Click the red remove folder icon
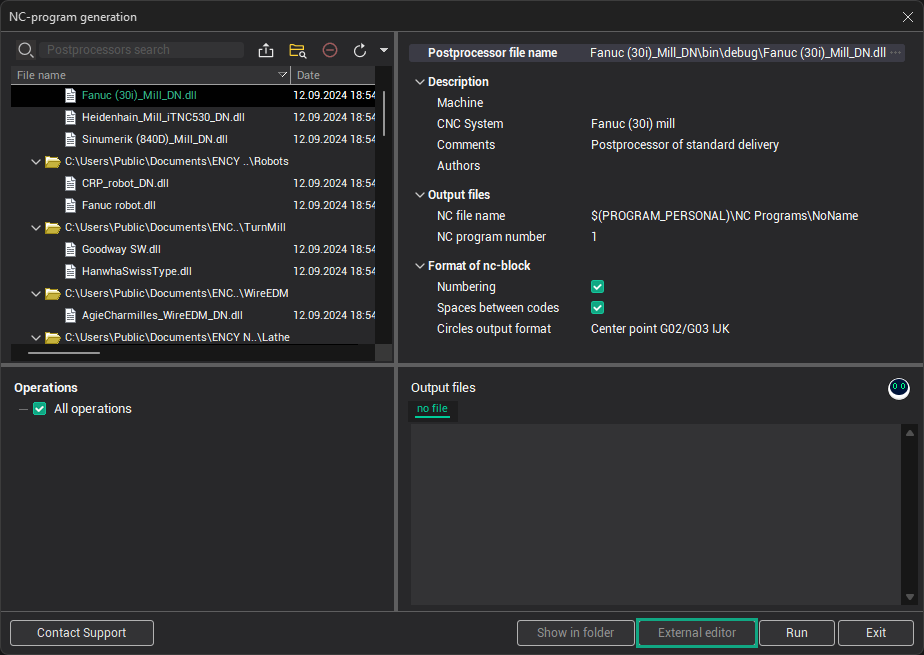This screenshot has width=924, height=655. point(330,50)
